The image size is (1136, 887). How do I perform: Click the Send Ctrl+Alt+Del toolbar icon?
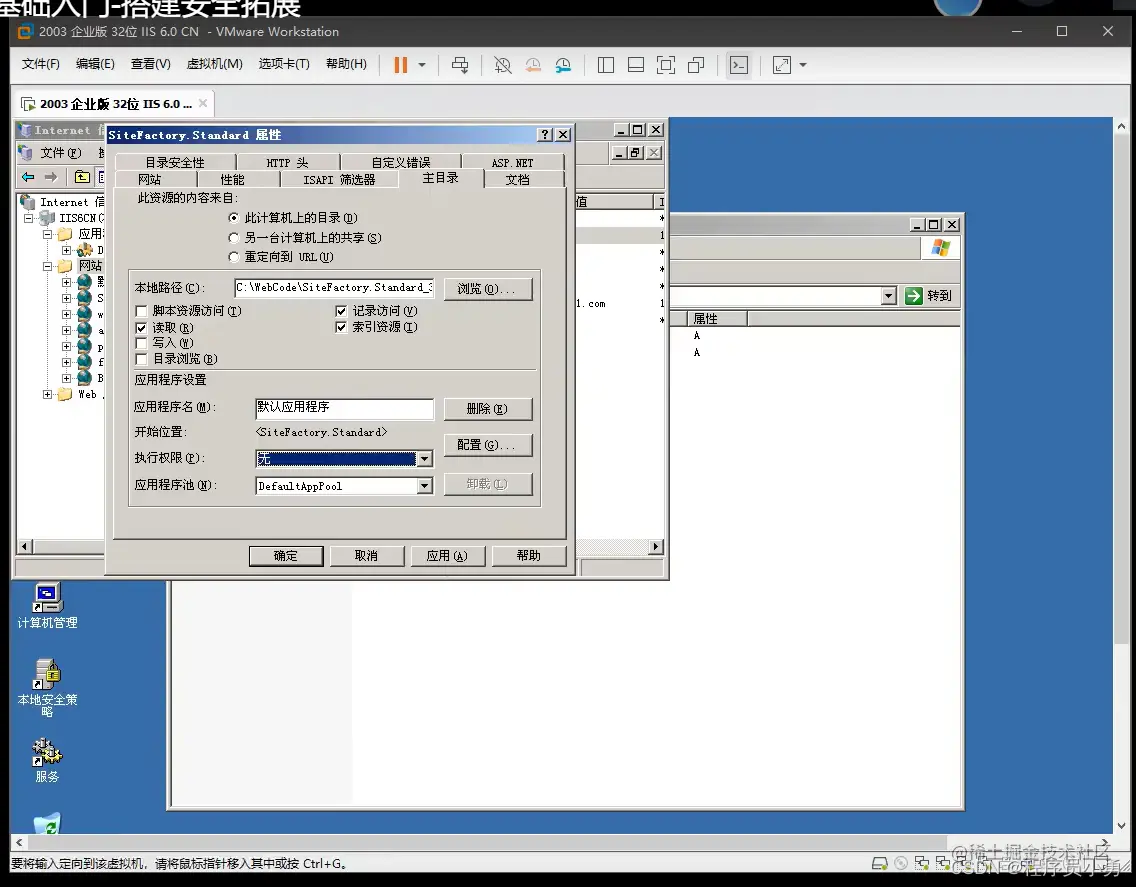[x=460, y=65]
